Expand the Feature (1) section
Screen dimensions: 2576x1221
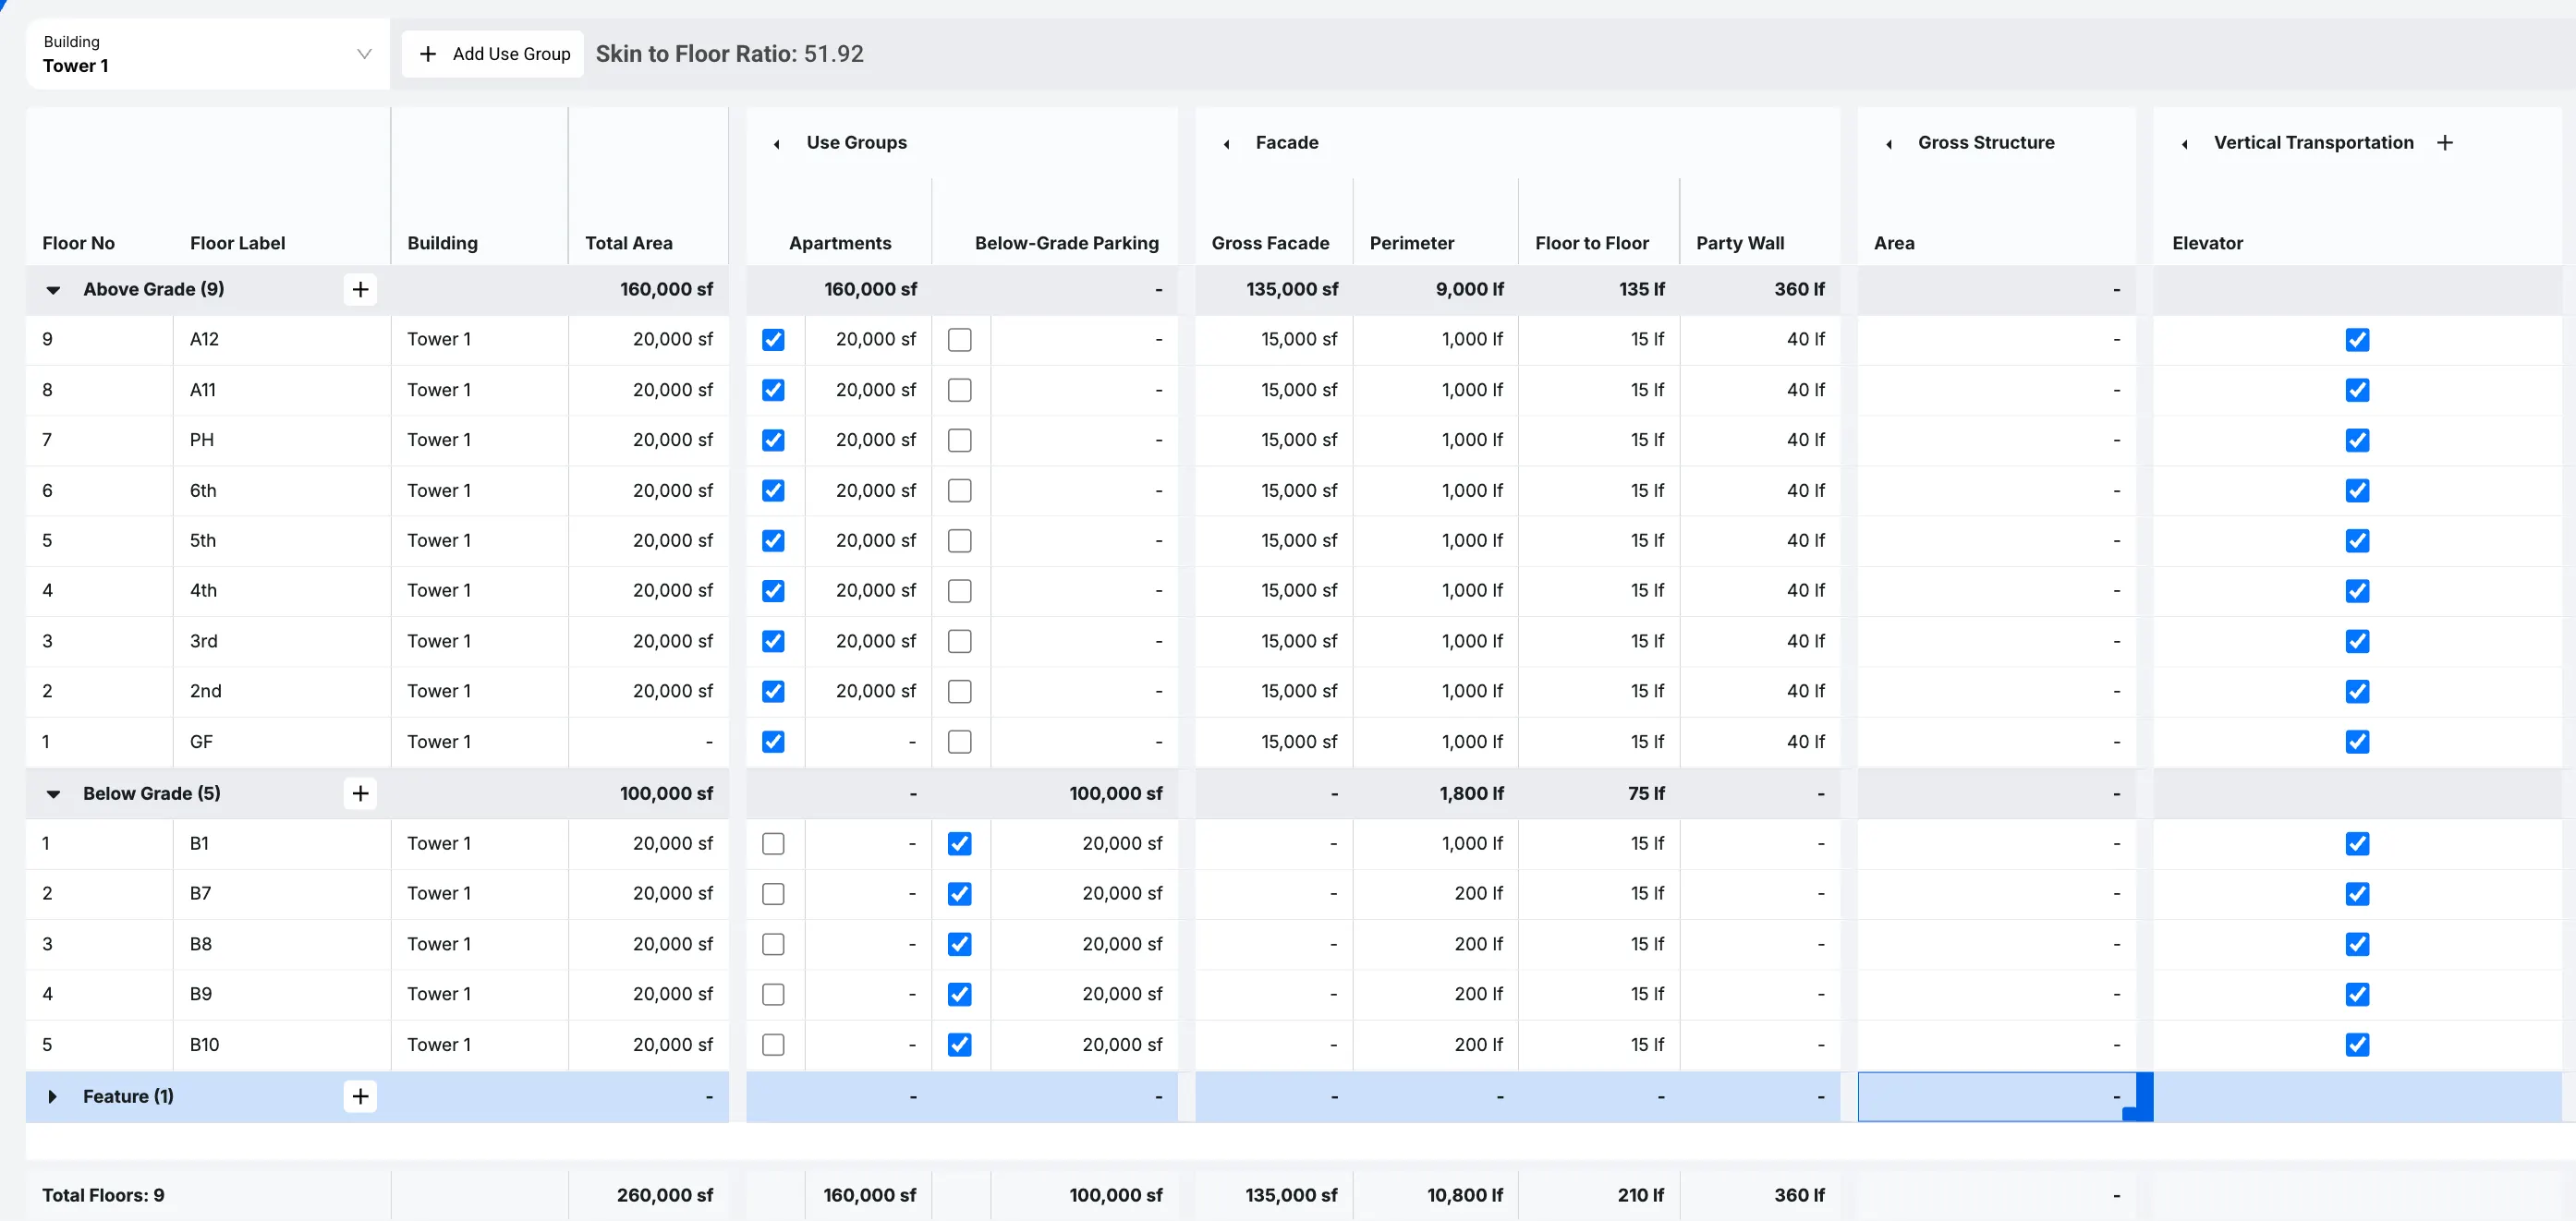[53, 1097]
